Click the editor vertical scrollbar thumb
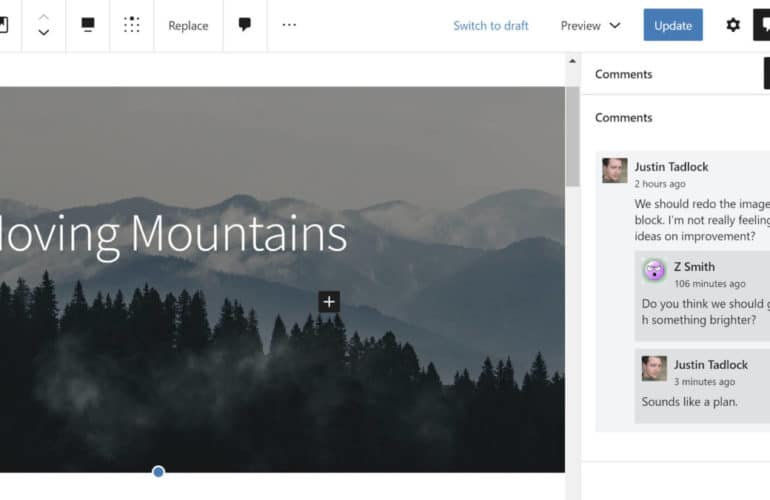The height and width of the screenshot is (500, 770). (x=572, y=137)
